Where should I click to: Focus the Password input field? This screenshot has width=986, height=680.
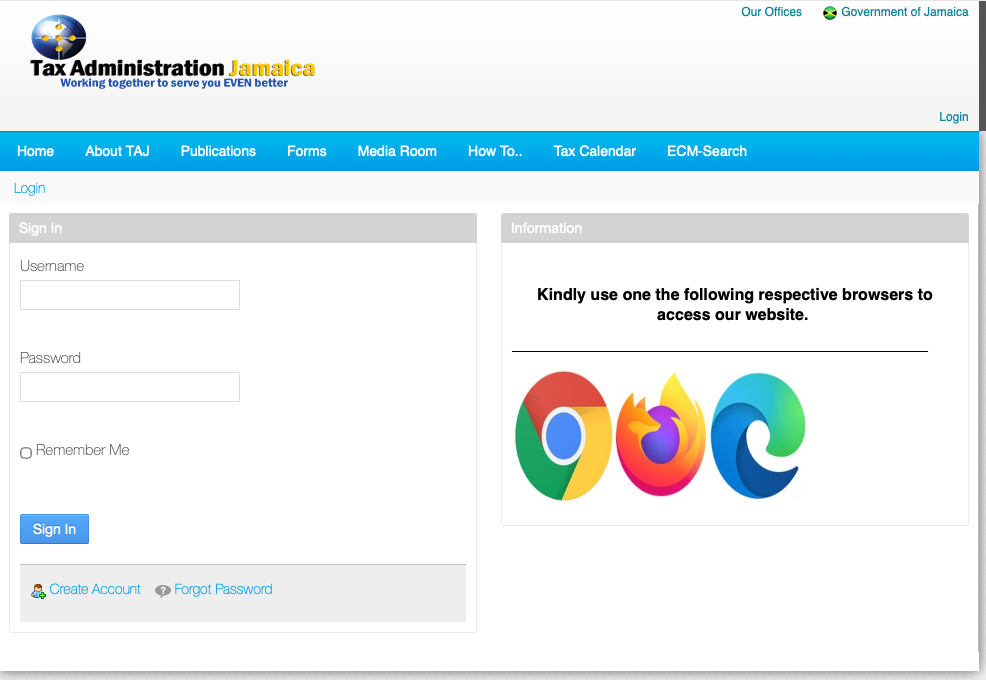point(130,387)
